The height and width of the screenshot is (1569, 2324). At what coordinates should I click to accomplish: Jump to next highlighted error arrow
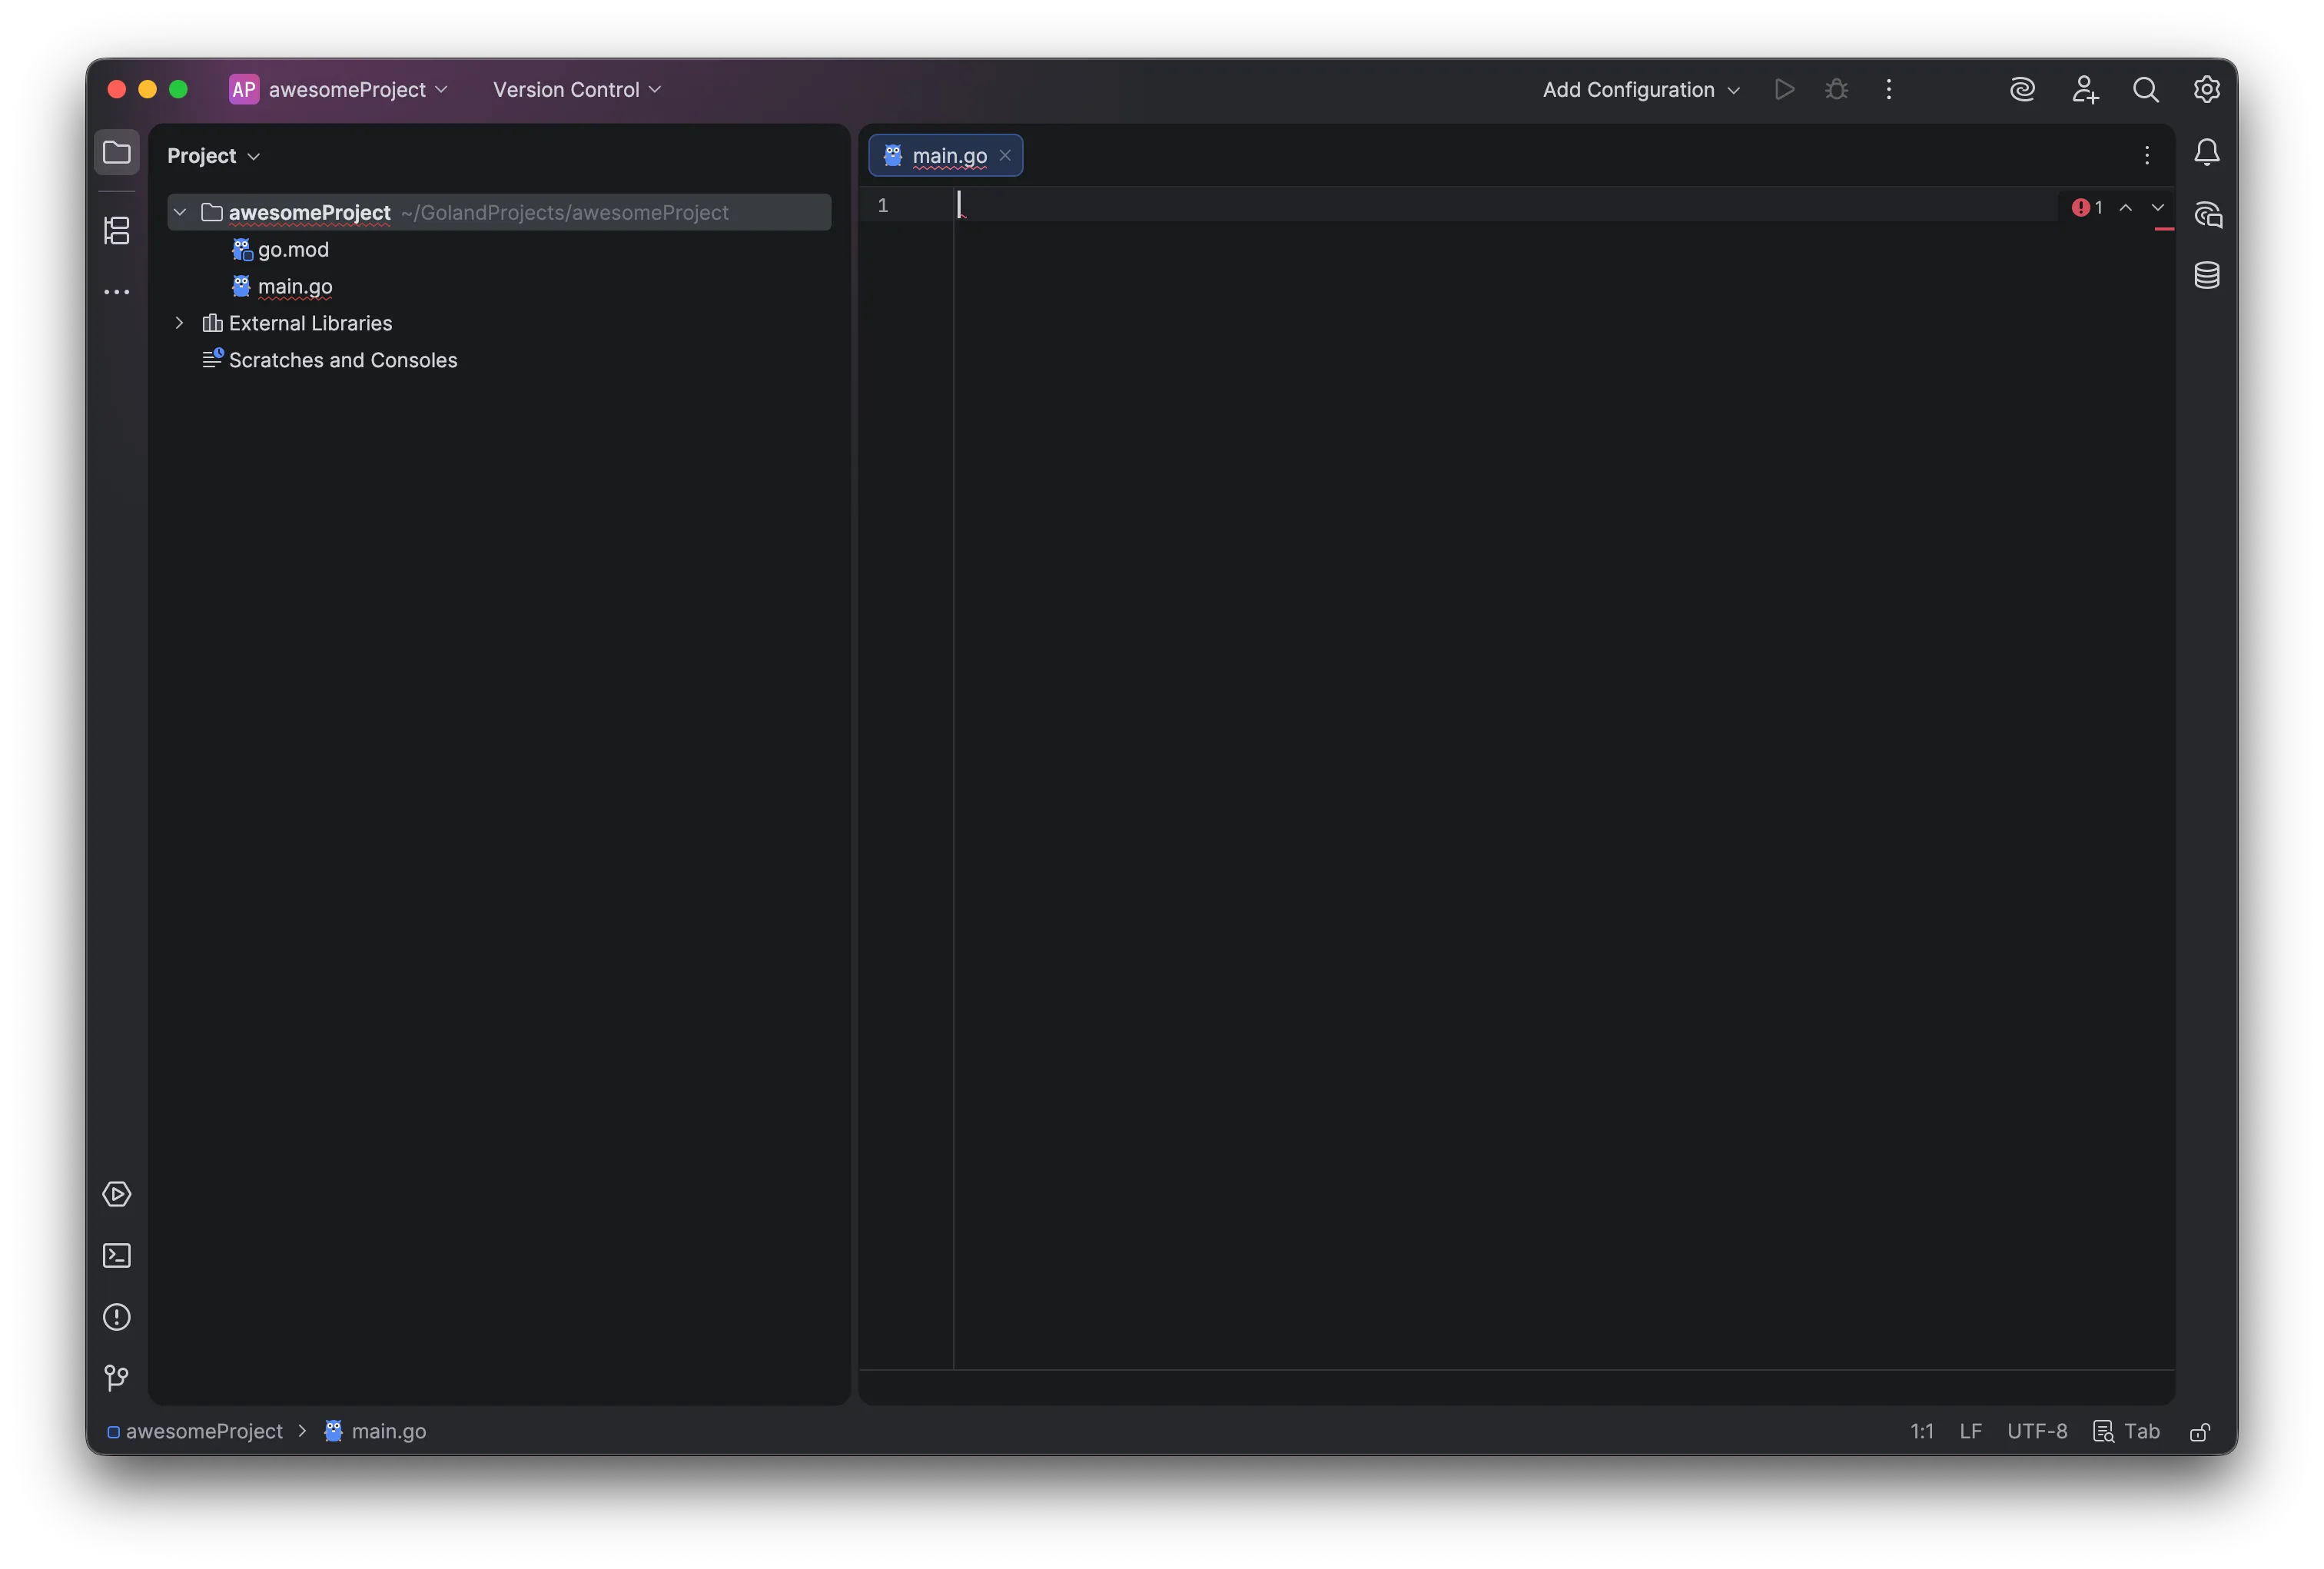[x=2157, y=207]
